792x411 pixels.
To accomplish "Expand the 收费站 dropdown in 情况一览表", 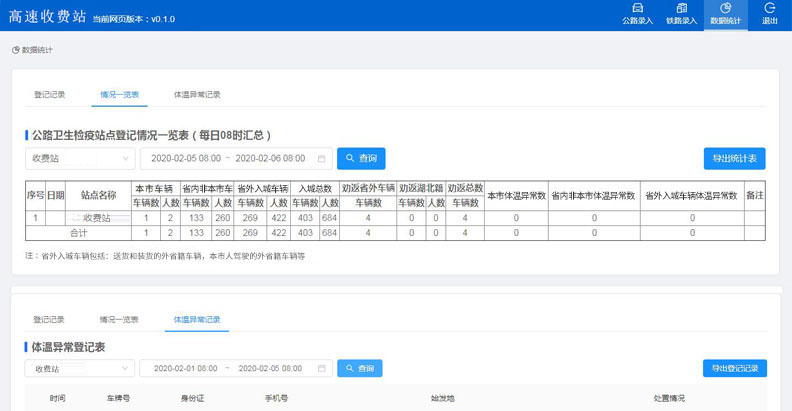I will (x=80, y=158).
